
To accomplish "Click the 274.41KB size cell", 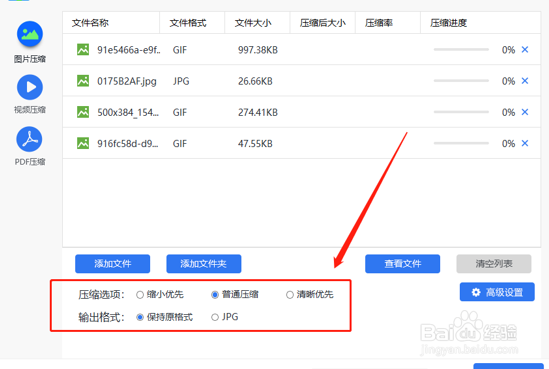I will click(258, 112).
